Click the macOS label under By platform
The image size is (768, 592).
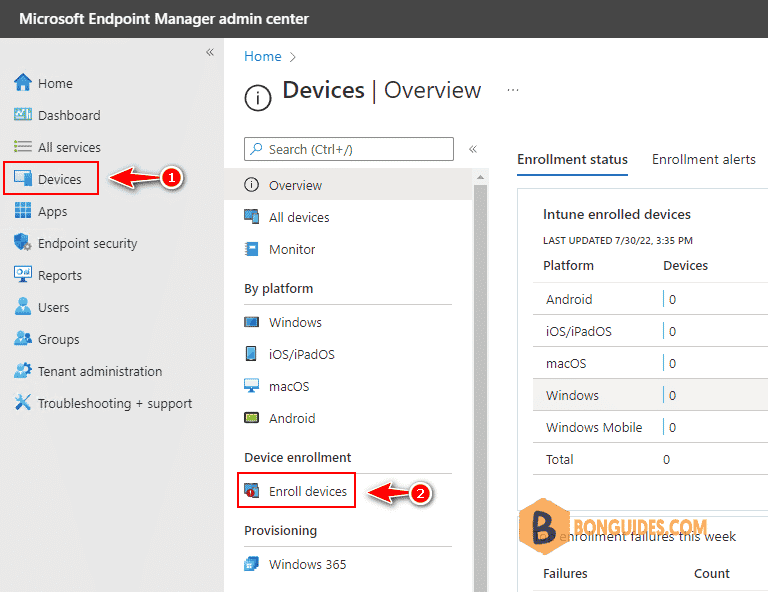pos(289,386)
